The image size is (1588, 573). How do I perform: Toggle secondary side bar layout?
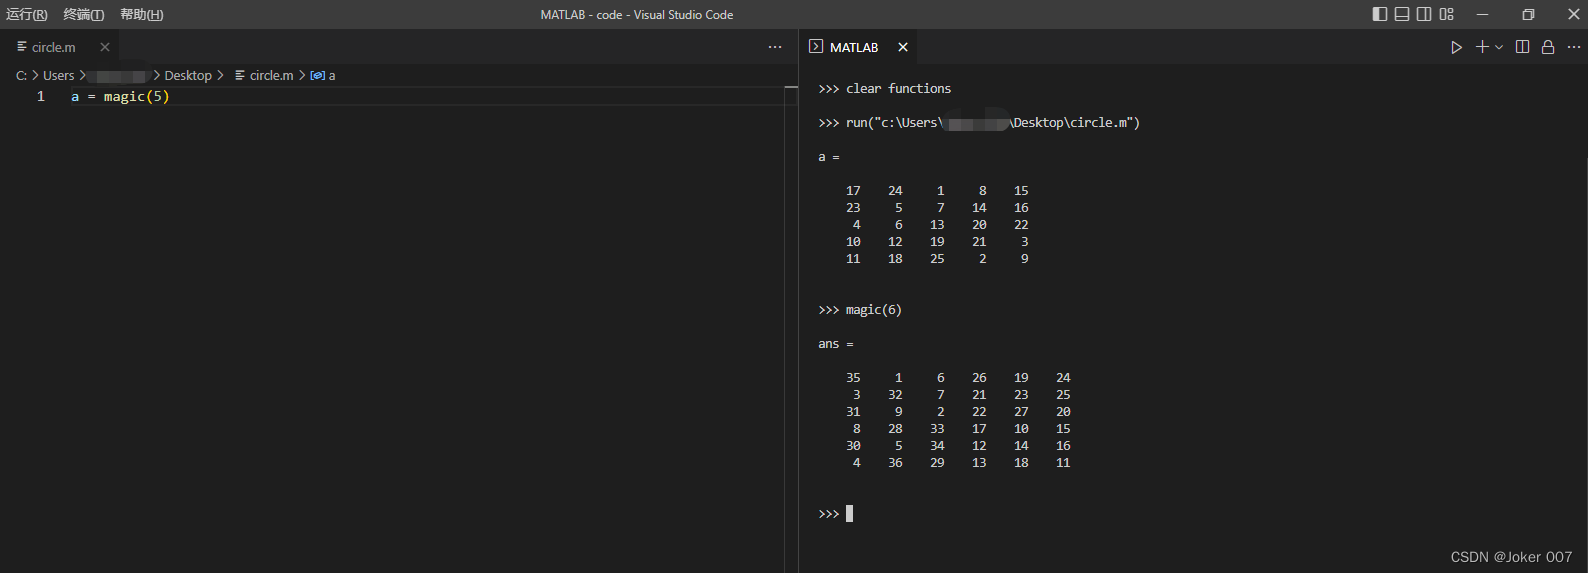click(x=1424, y=14)
